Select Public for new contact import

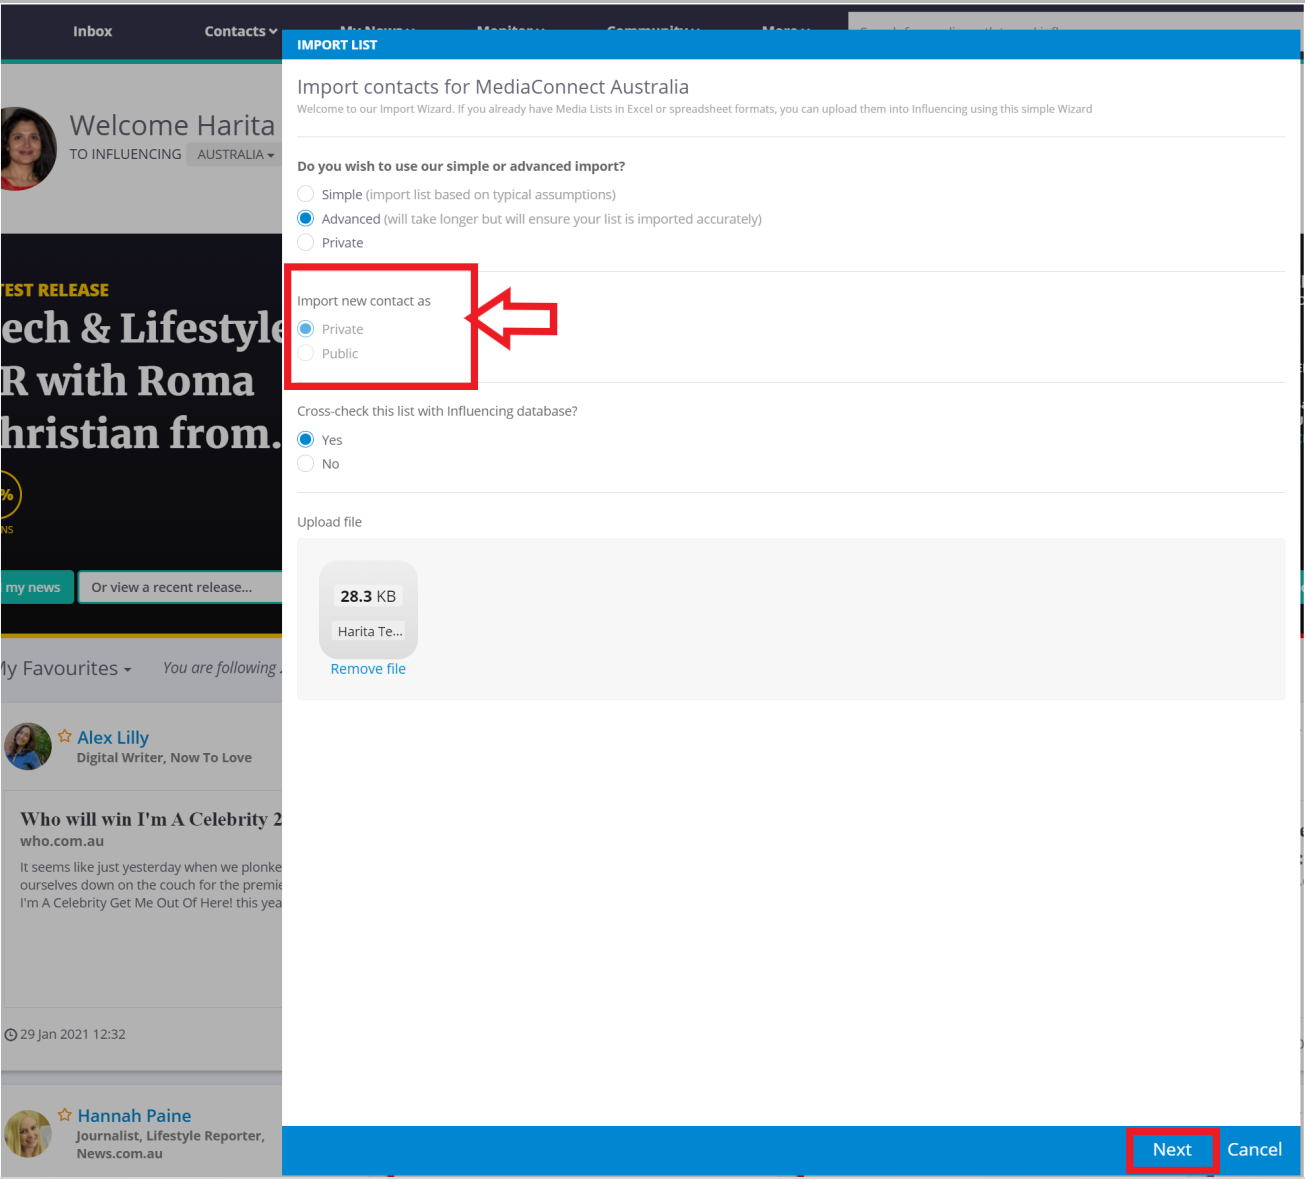[306, 353]
